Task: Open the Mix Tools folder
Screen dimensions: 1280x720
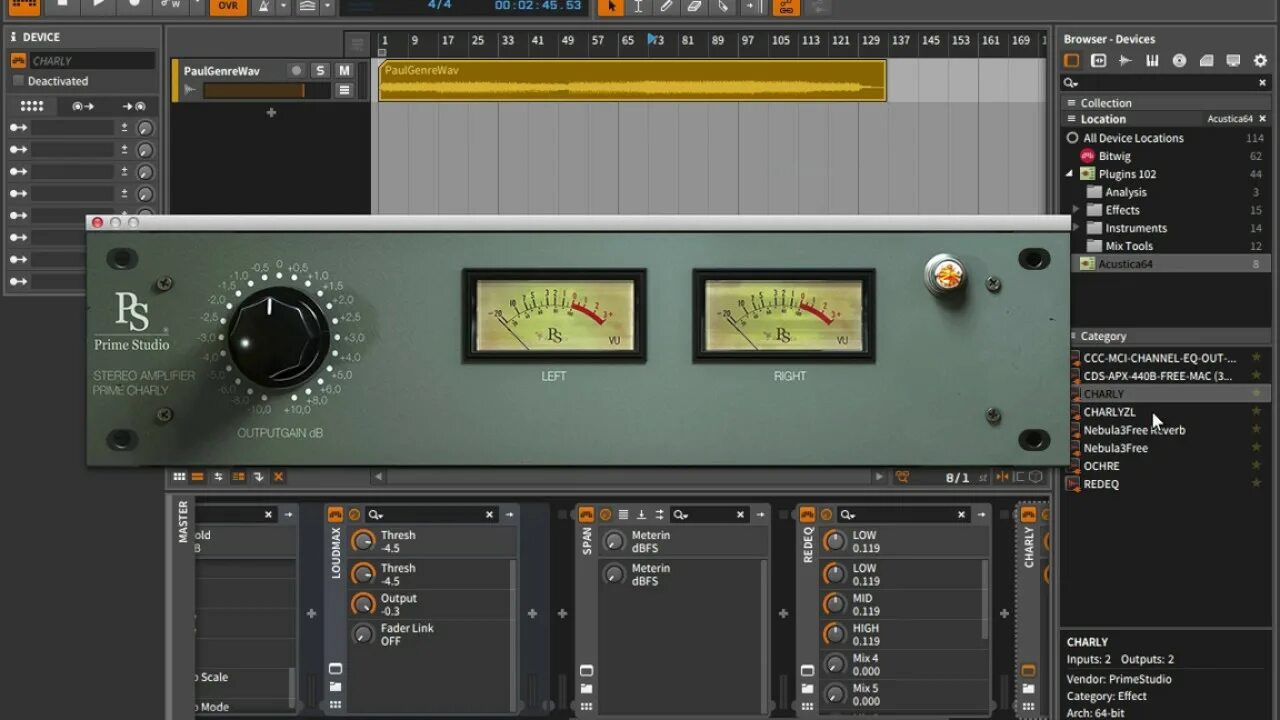Action: point(1129,246)
